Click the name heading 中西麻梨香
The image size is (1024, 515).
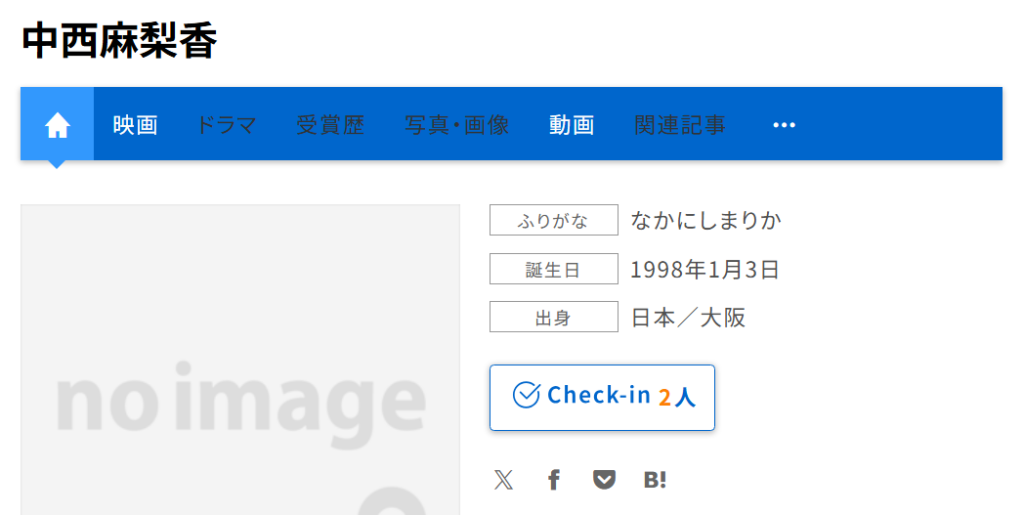119,41
